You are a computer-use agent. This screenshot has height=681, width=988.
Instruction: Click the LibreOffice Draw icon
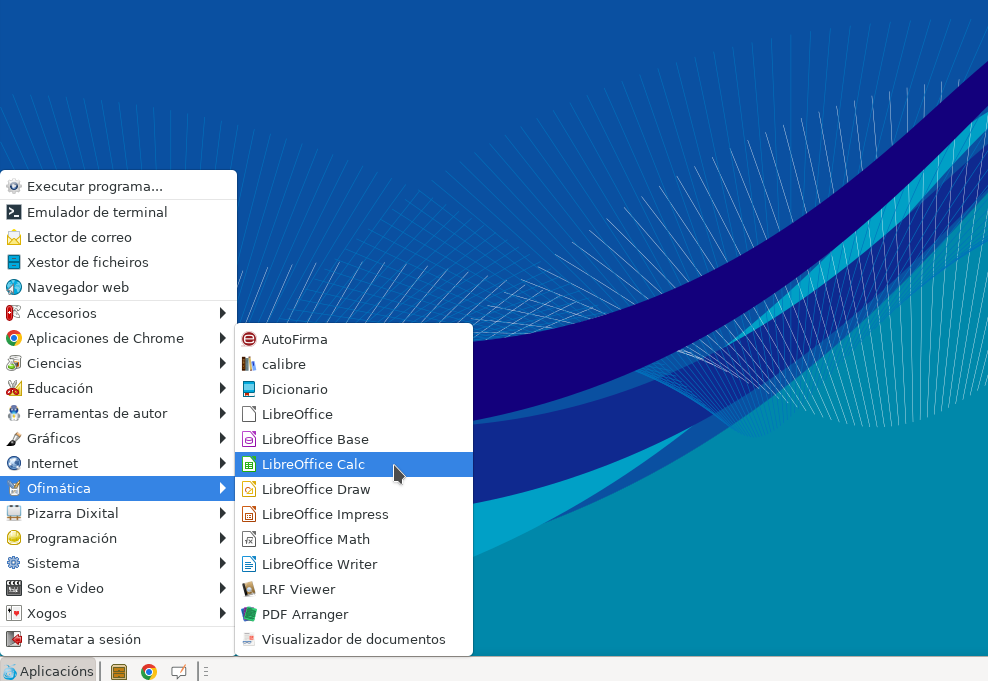(249, 489)
